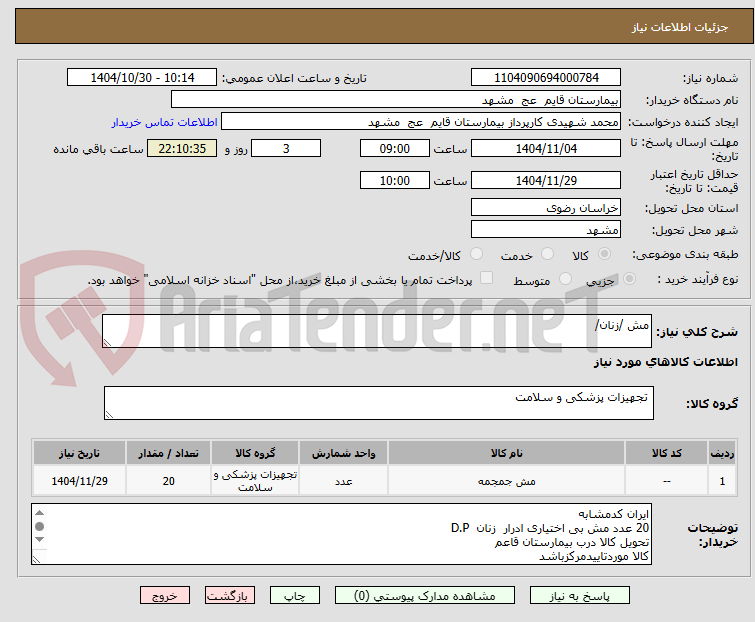
Task: Select the کالا radio button
Action: (x=604, y=254)
